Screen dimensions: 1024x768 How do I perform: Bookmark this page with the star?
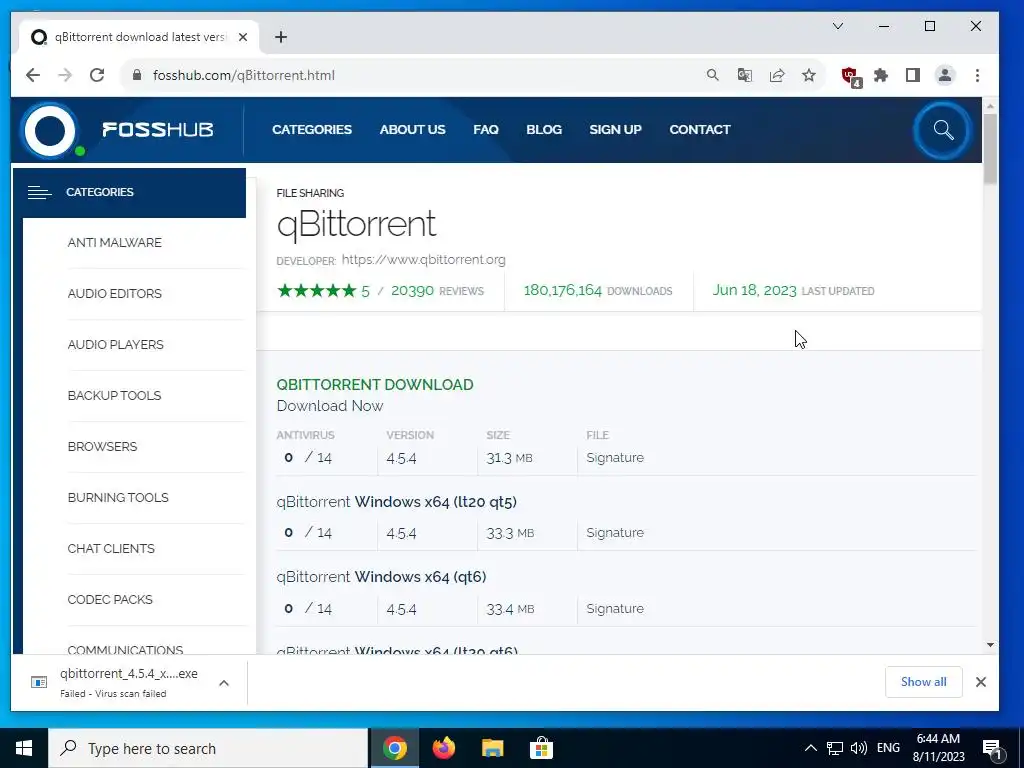pos(808,75)
